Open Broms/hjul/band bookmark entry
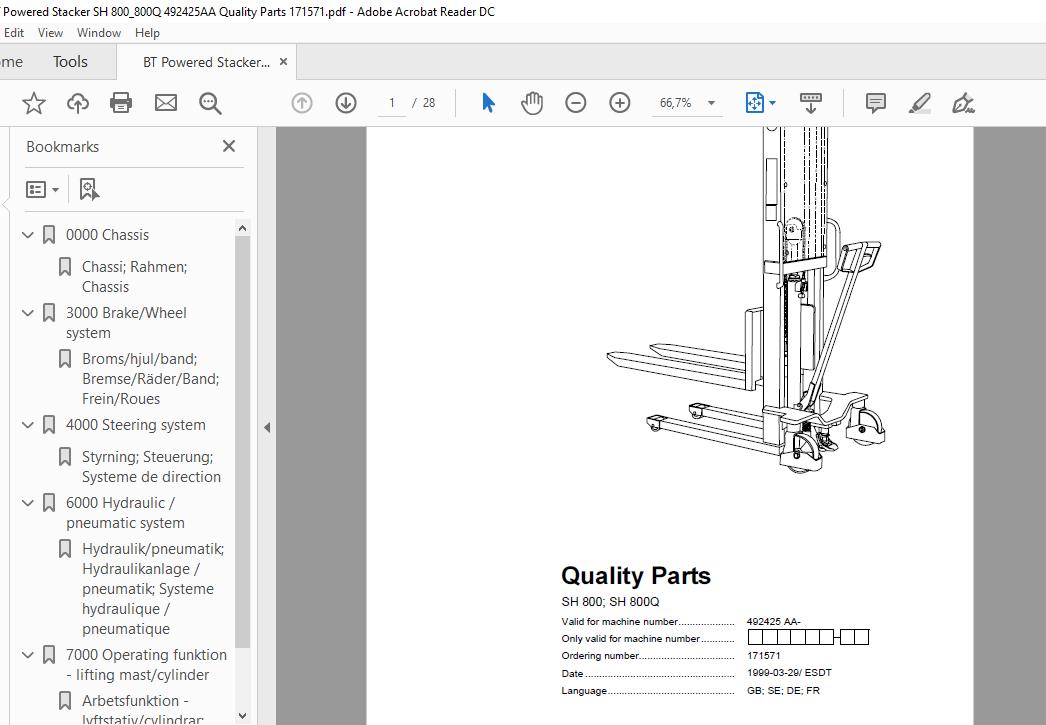 [x=150, y=379]
